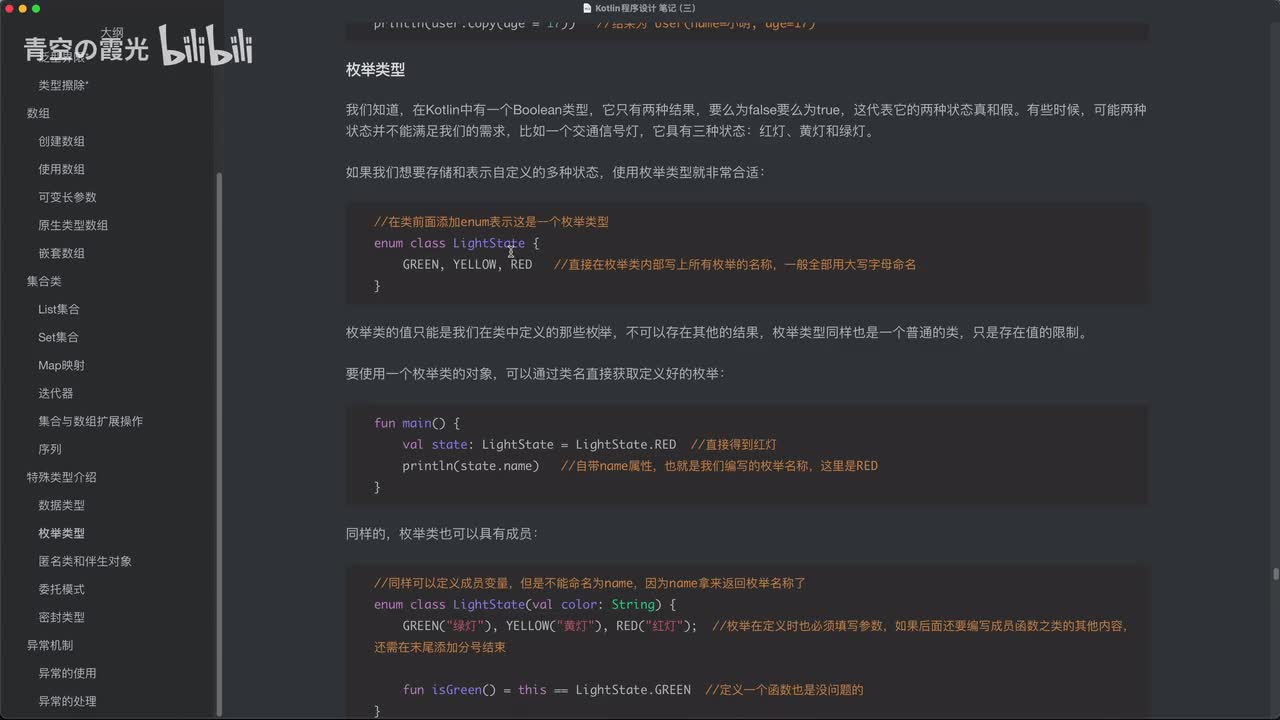The width and height of the screenshot is (1280, 720).
Task: Navigate to 委托模式 outline entry
Action: point(61,589)
